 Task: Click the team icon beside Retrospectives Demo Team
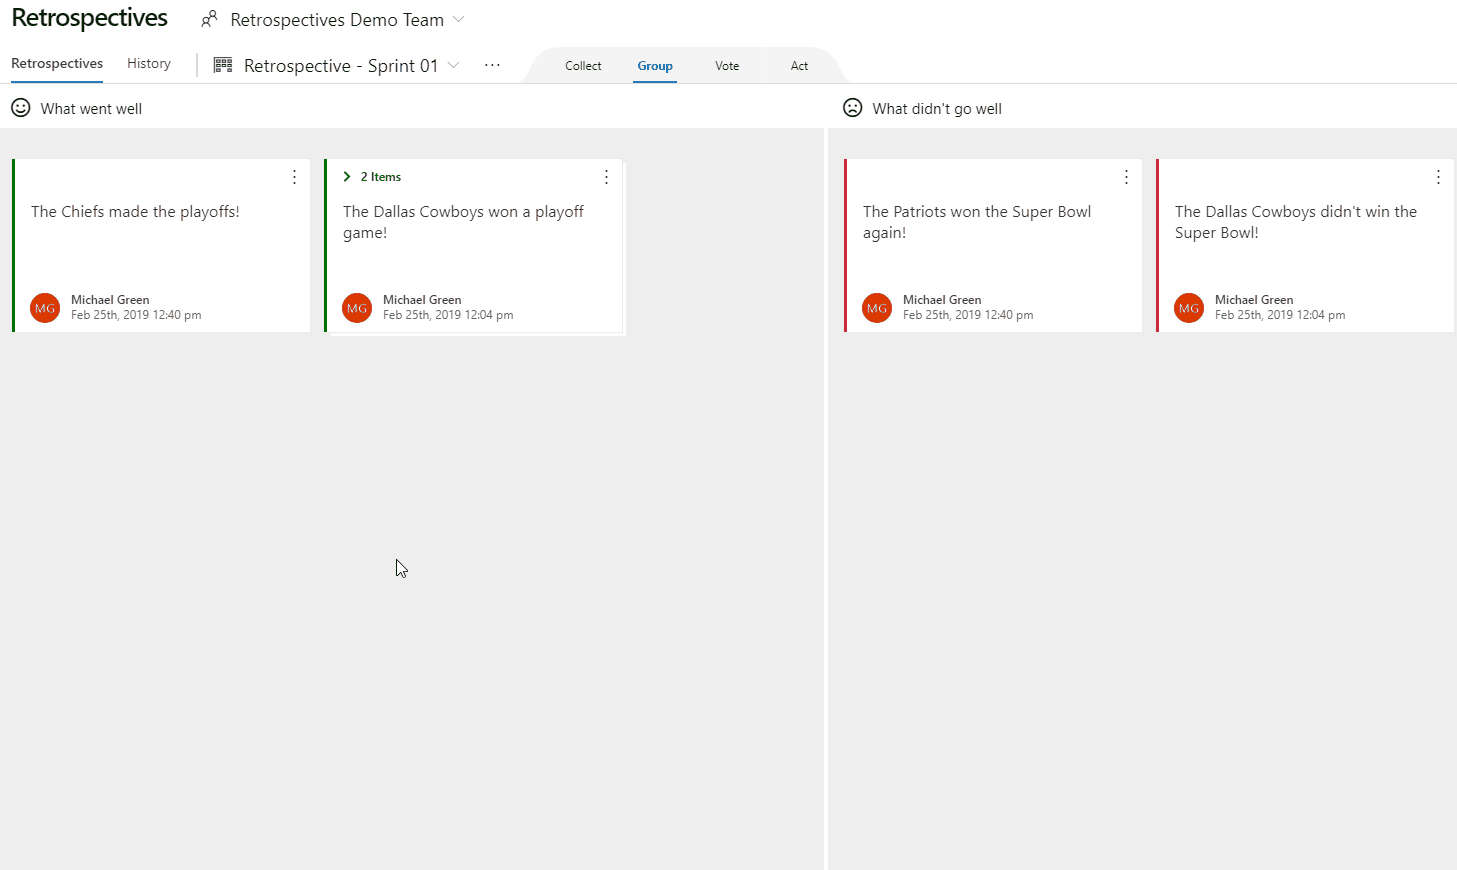[209, 19]
